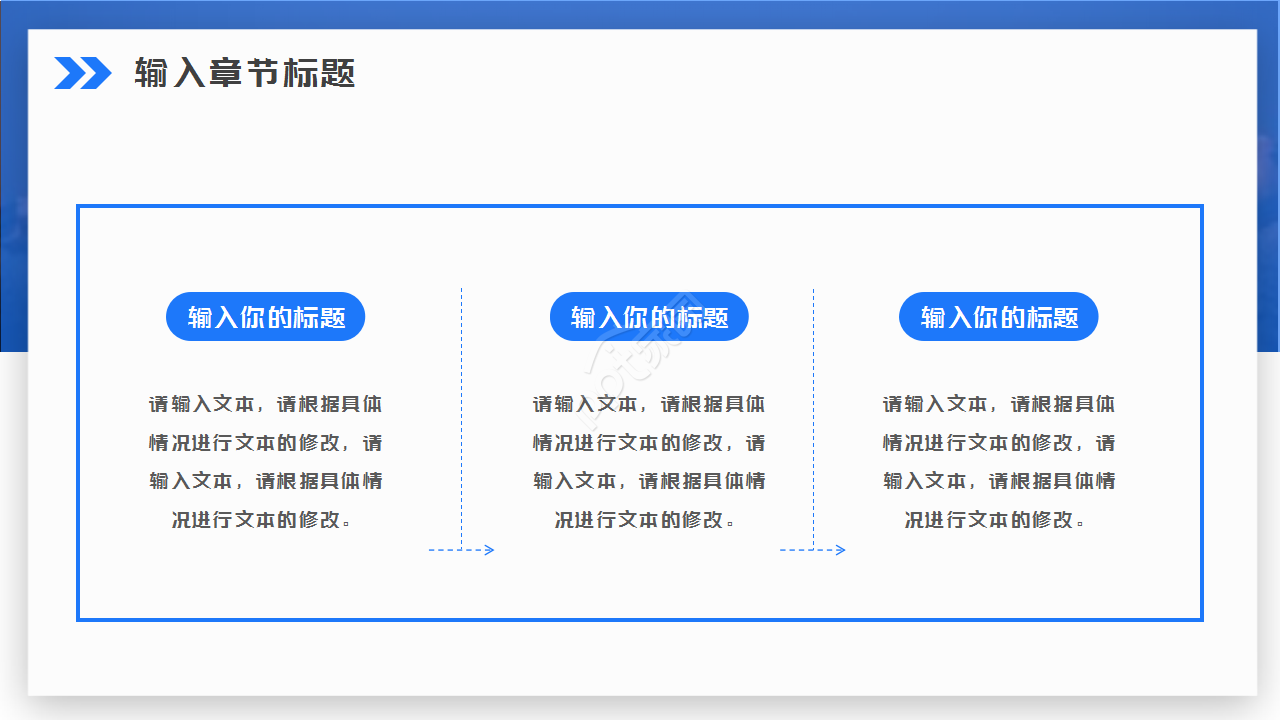Click the dashed arrow between second and third columns
The height and width of the screenshot is (720, 1280).
812,549
